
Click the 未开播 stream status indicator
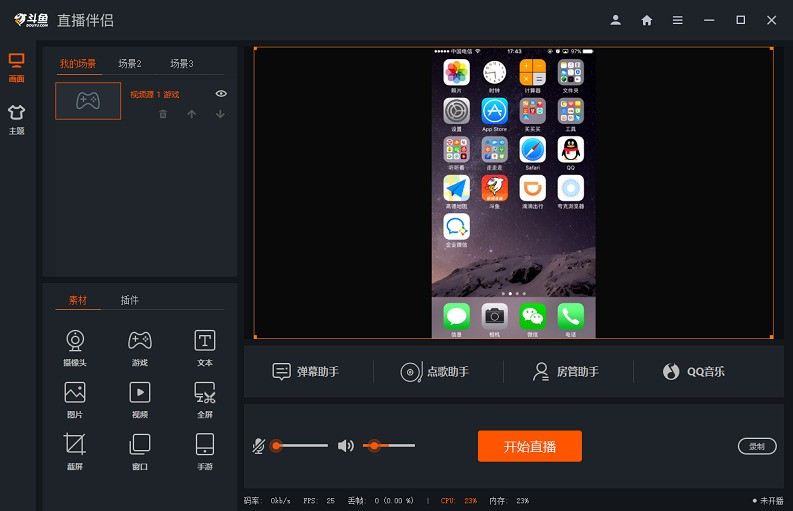[x=768, y=501]
